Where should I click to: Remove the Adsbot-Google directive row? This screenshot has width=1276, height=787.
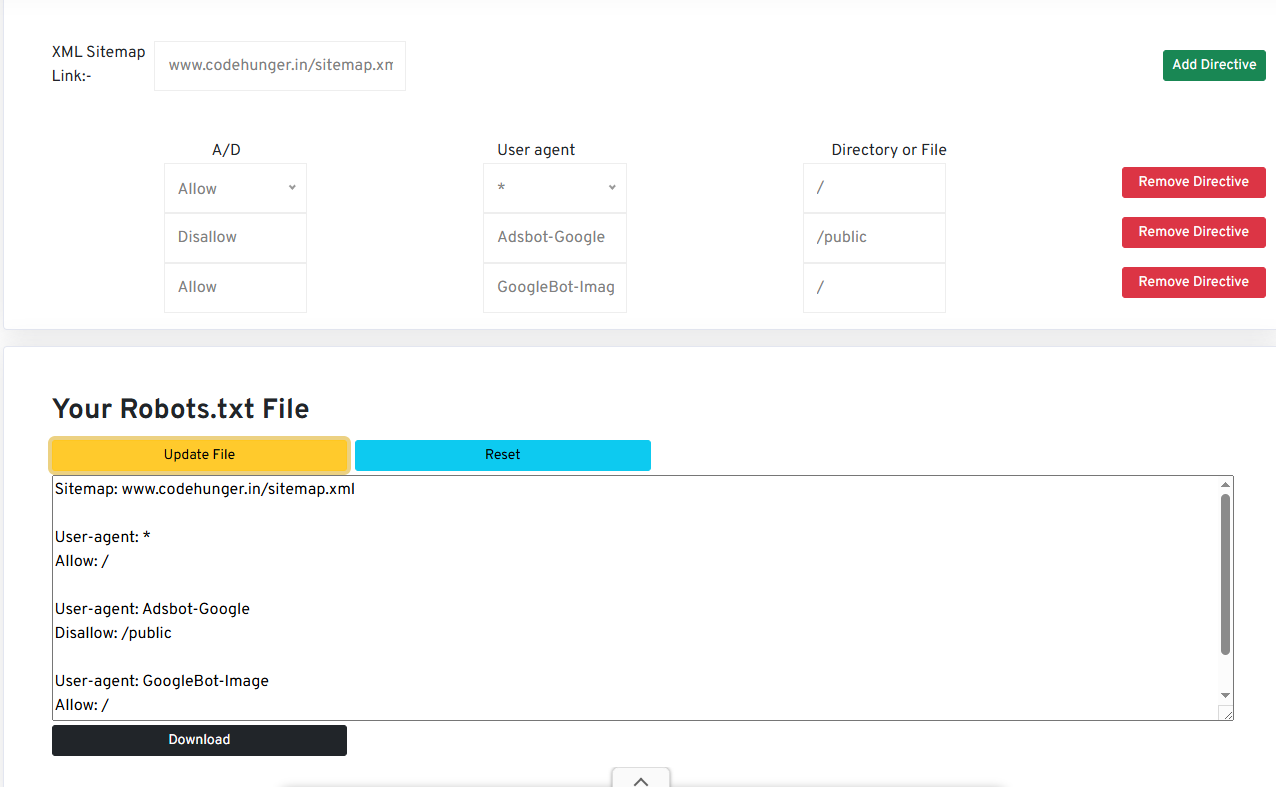pyautogui.click(x=1193, y=231)
